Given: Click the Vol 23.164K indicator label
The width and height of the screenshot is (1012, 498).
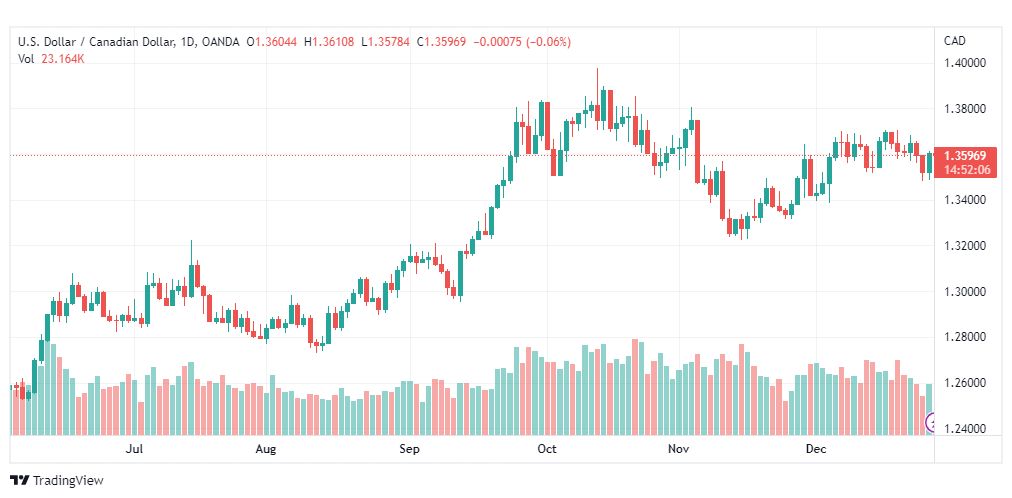Looking at the screenshot, I should (51, 59).
